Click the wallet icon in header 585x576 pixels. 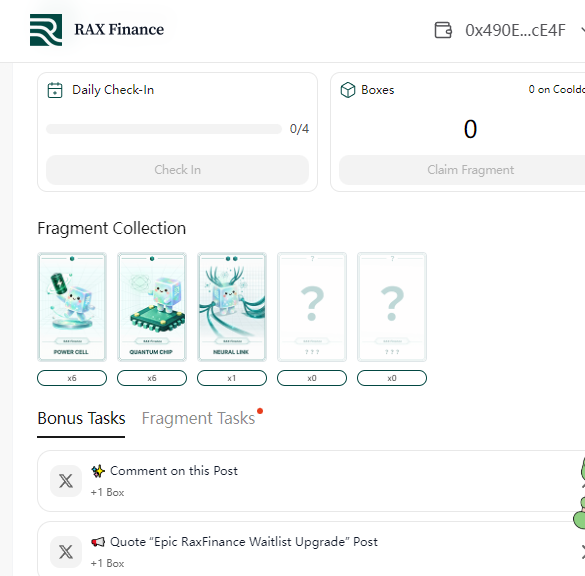coord(443,30)
